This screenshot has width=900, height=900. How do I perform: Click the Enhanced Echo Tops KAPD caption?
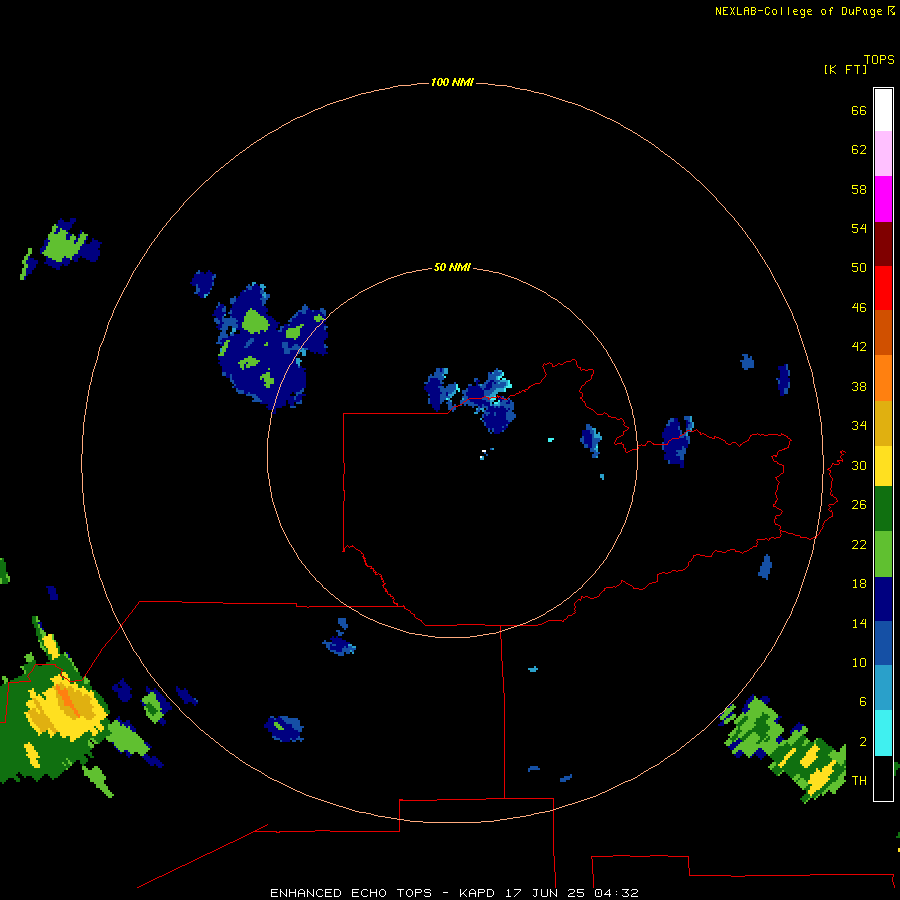[x=454, y=893]
